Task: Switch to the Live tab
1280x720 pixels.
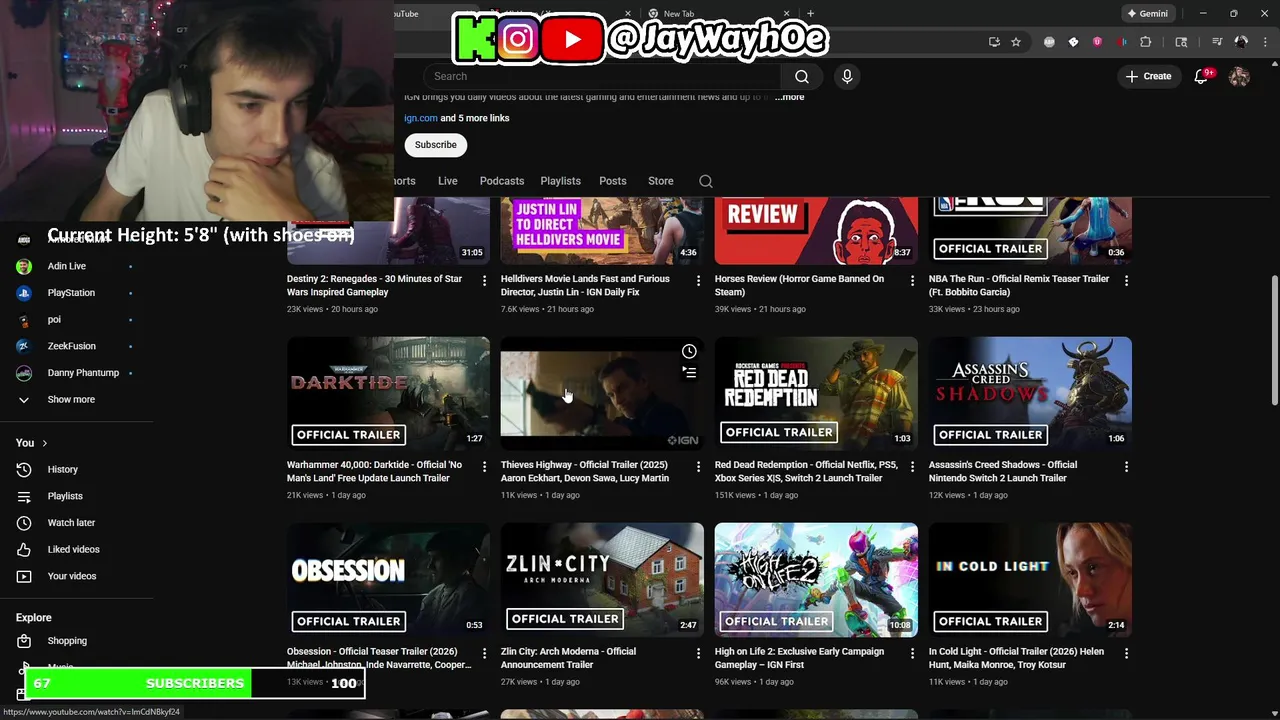Action: coord(447,181)
